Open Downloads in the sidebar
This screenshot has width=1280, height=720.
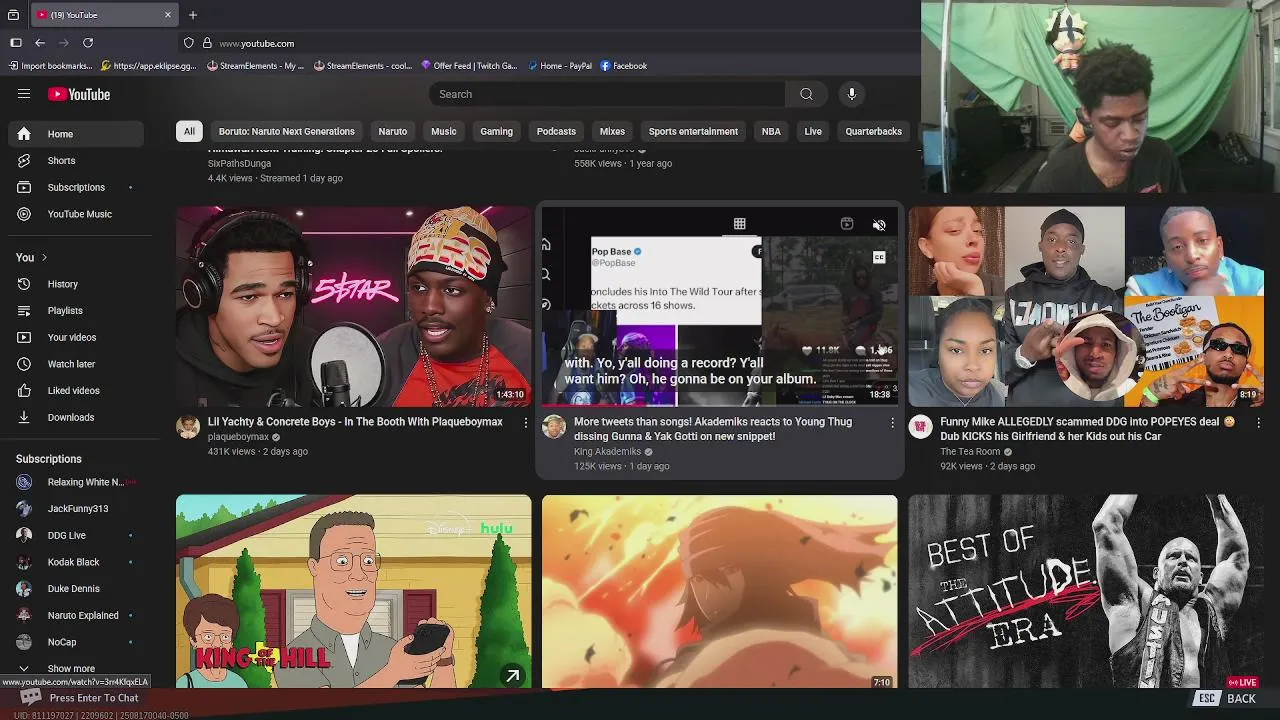tap(76, 417)
